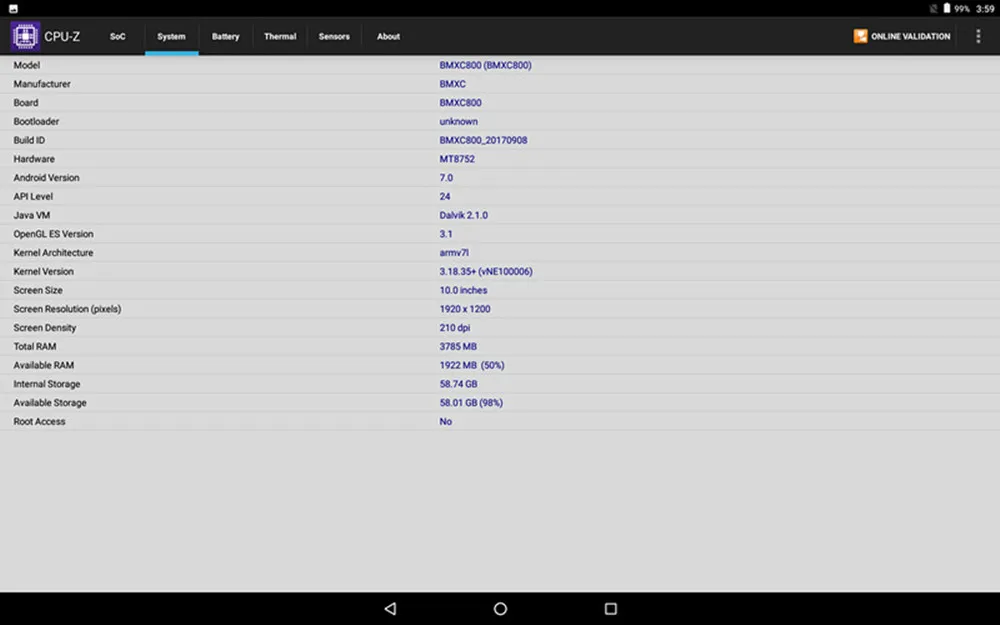Click the Java VM row label
This screenshot has height=625, width=1000.
coord(32,215)
